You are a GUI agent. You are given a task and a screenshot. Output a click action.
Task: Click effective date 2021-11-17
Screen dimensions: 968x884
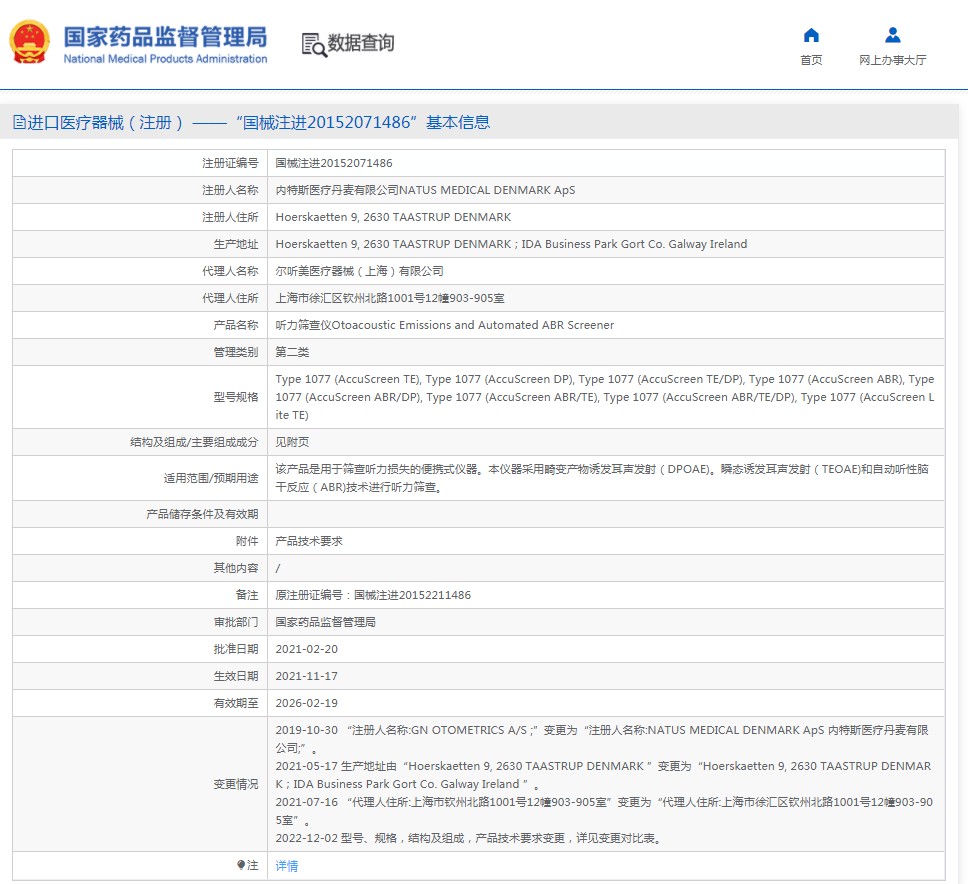coord(306,676)
